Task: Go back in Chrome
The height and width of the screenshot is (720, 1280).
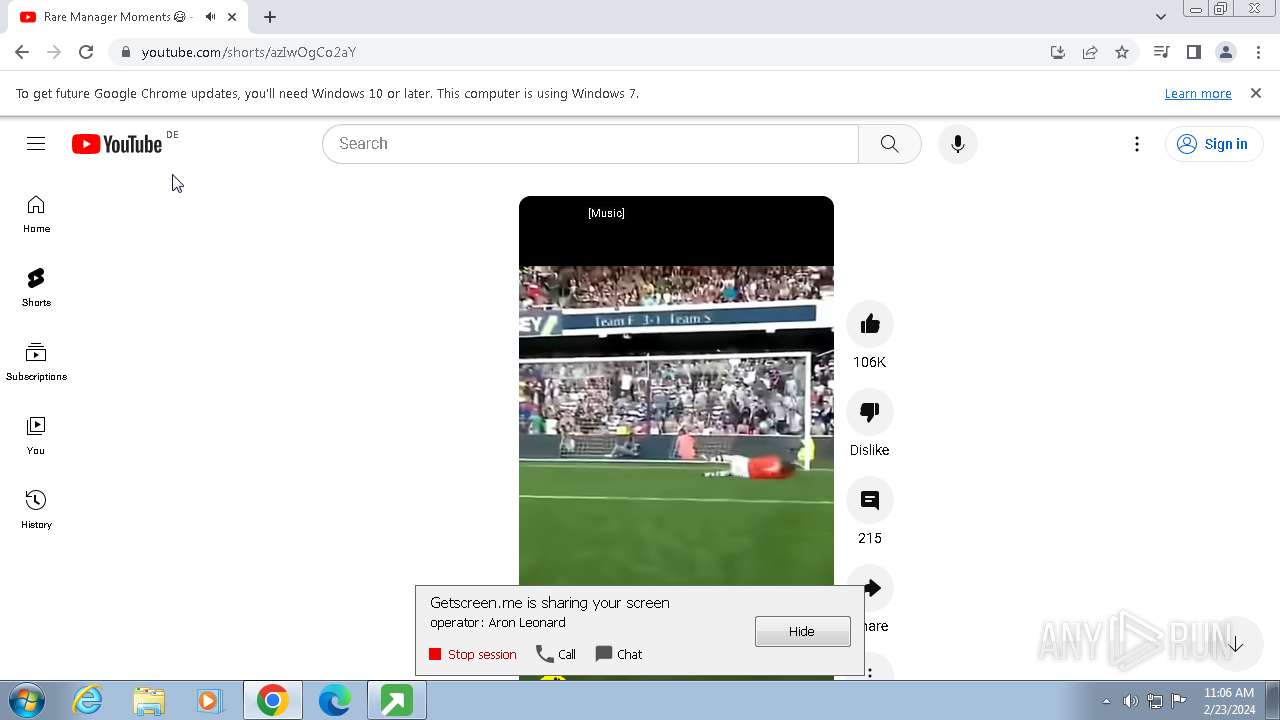Action: point(22,52)
